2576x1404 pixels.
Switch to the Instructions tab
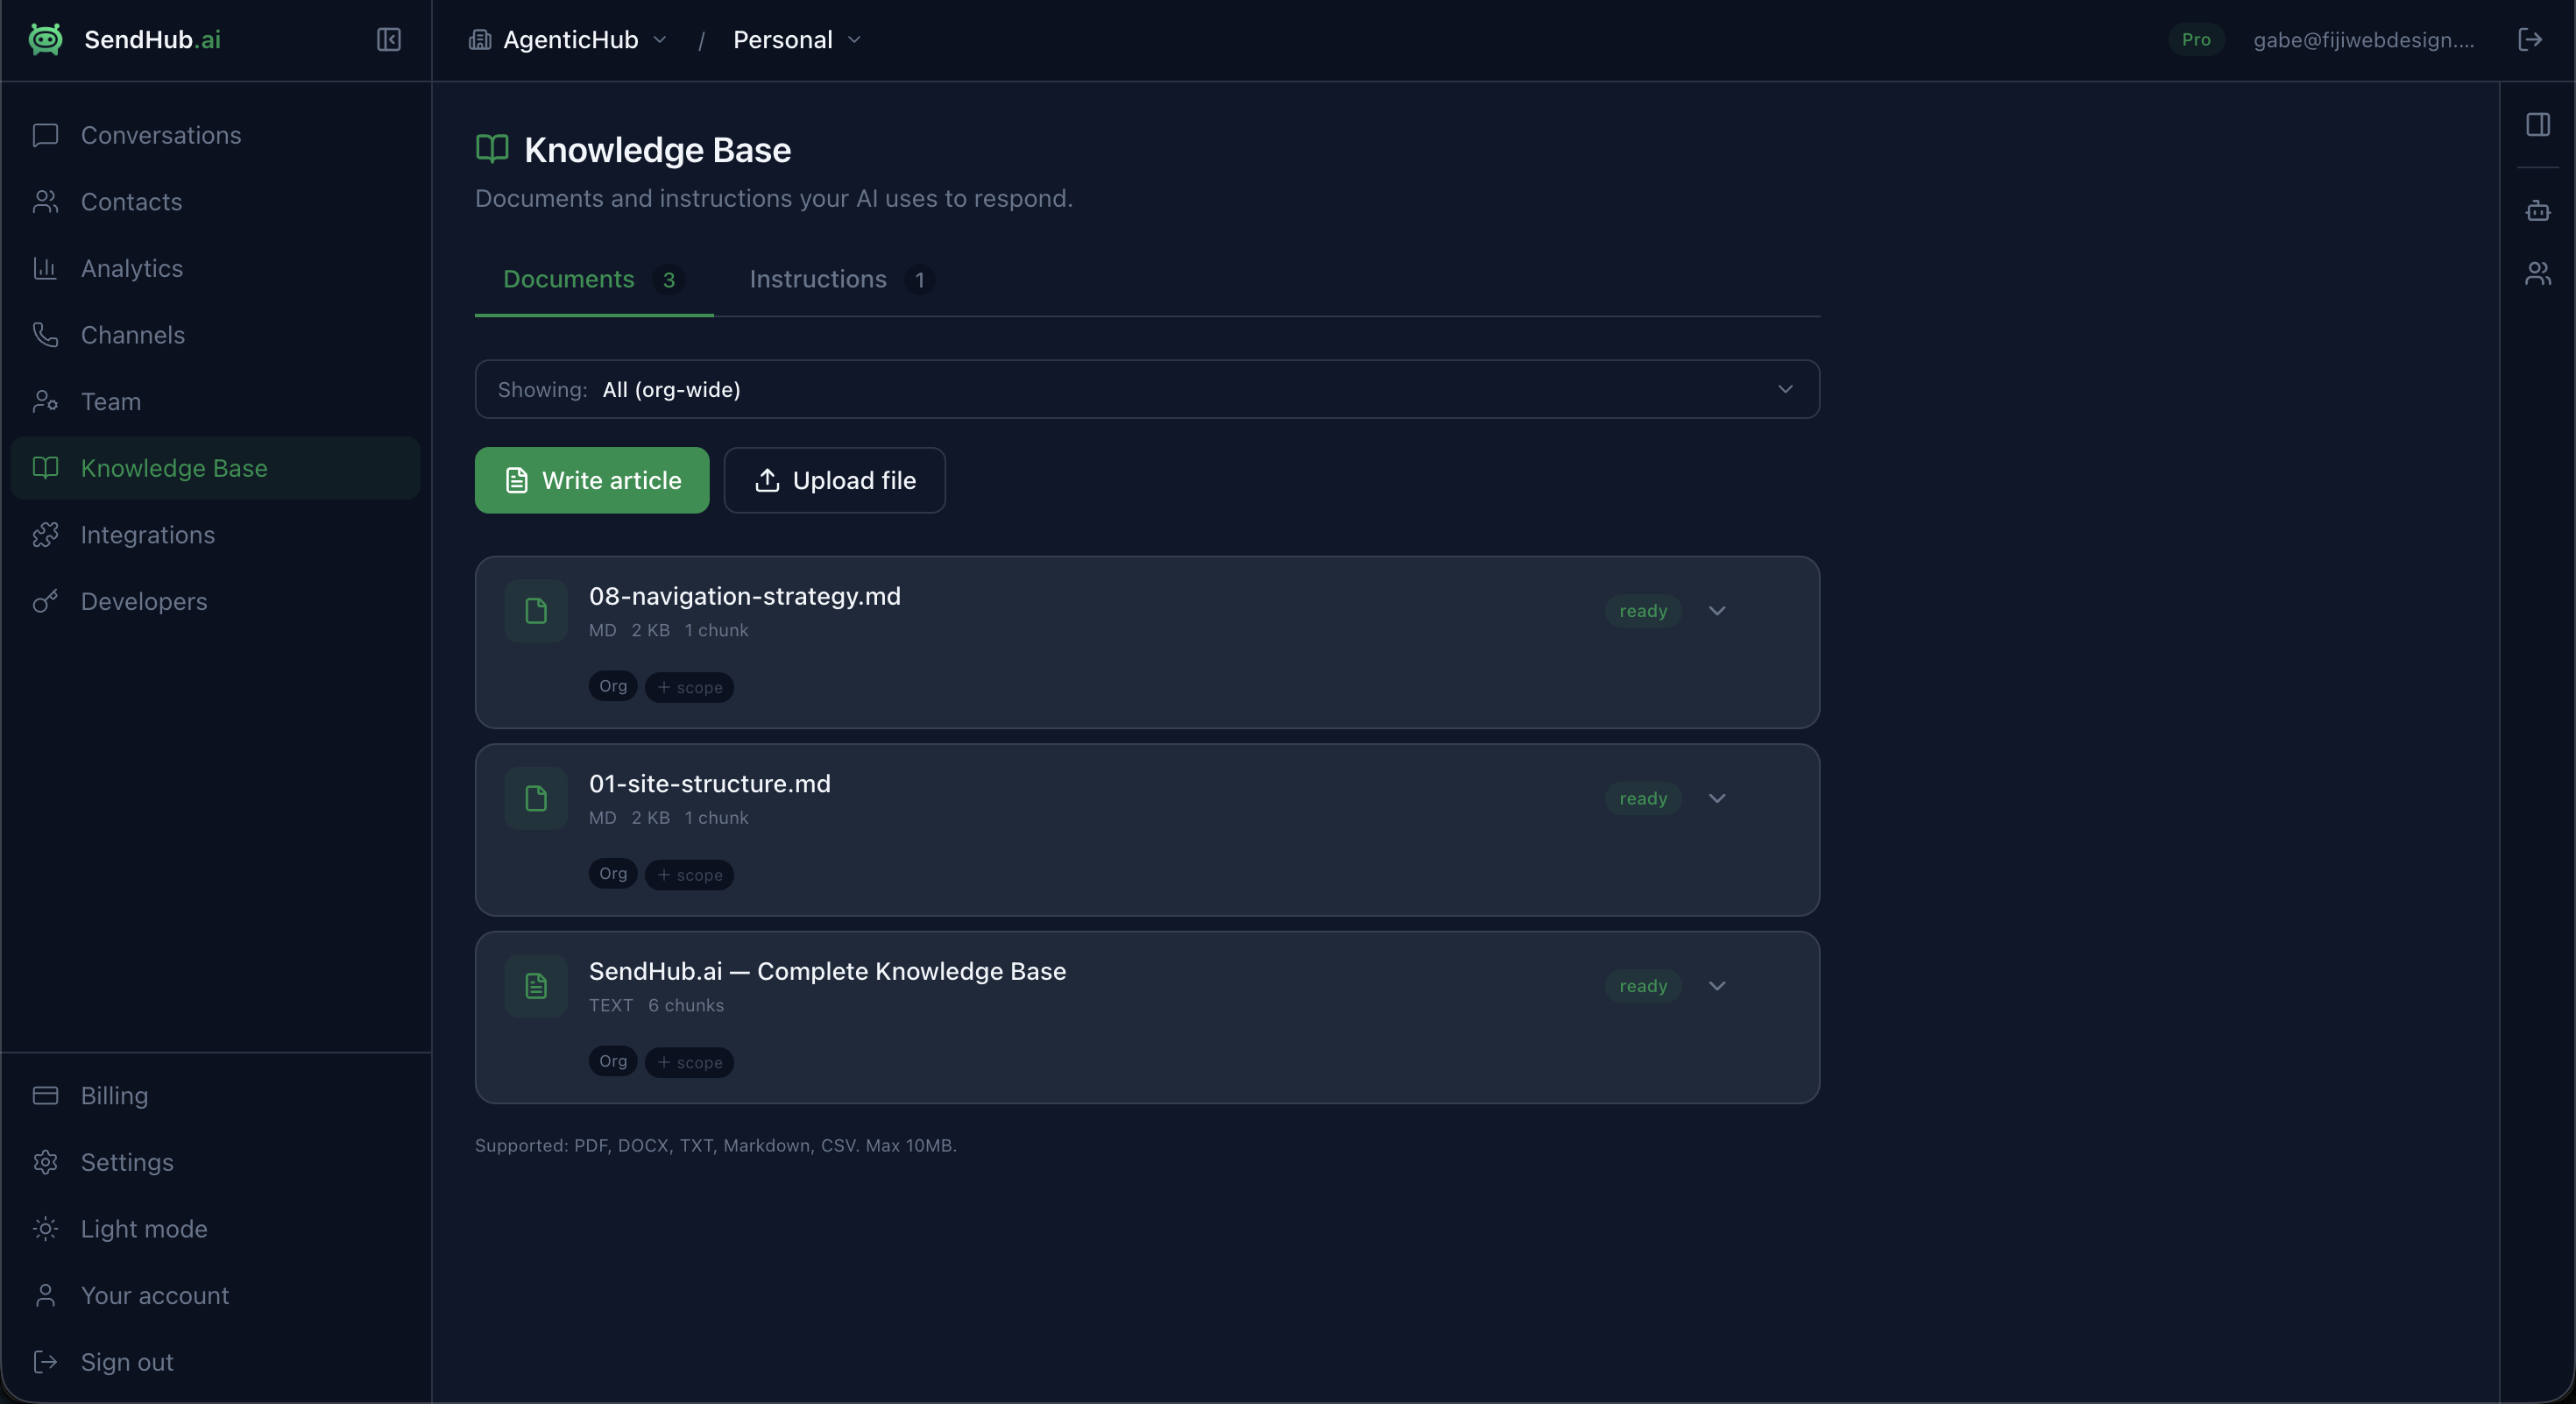tap(842, 279)
